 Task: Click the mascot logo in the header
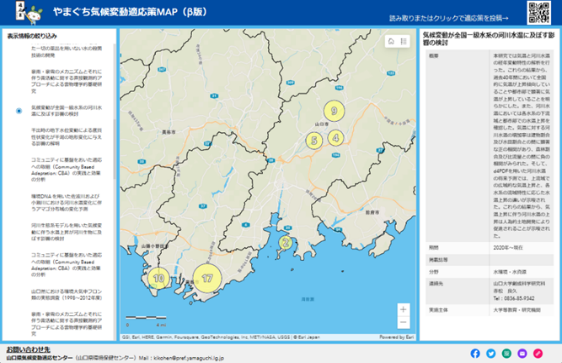29,13
